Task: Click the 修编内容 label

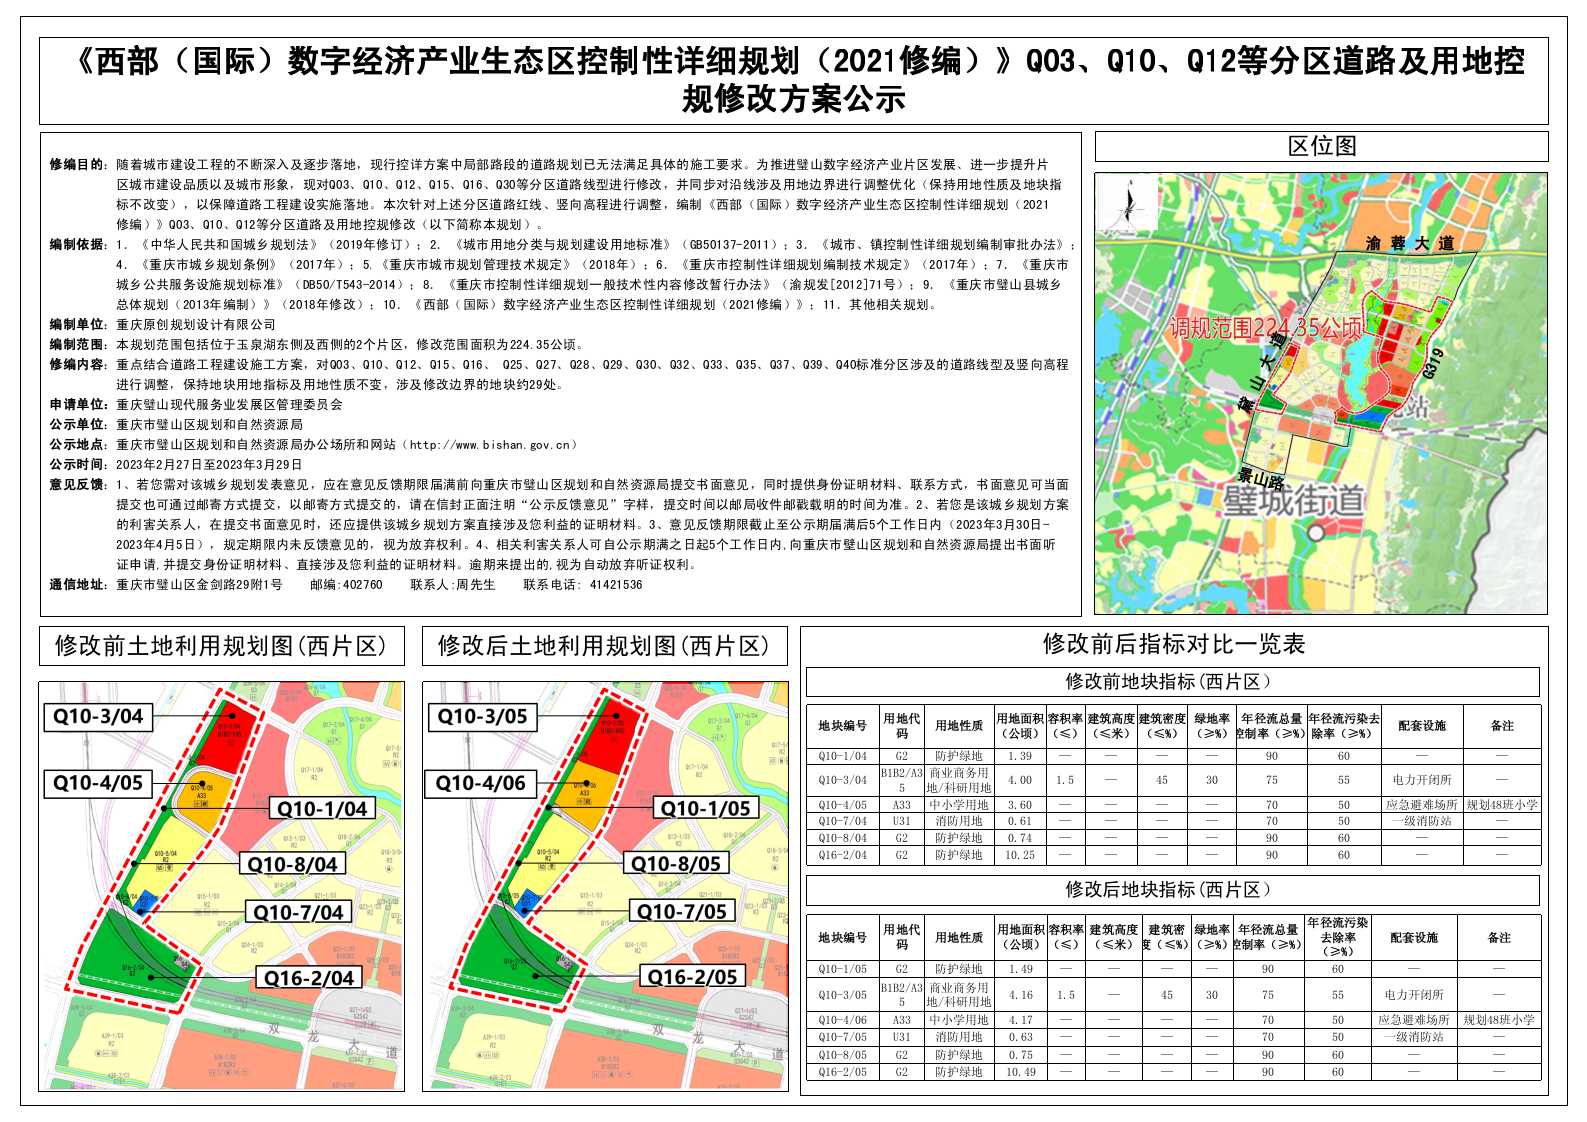Action: [78, 365]
